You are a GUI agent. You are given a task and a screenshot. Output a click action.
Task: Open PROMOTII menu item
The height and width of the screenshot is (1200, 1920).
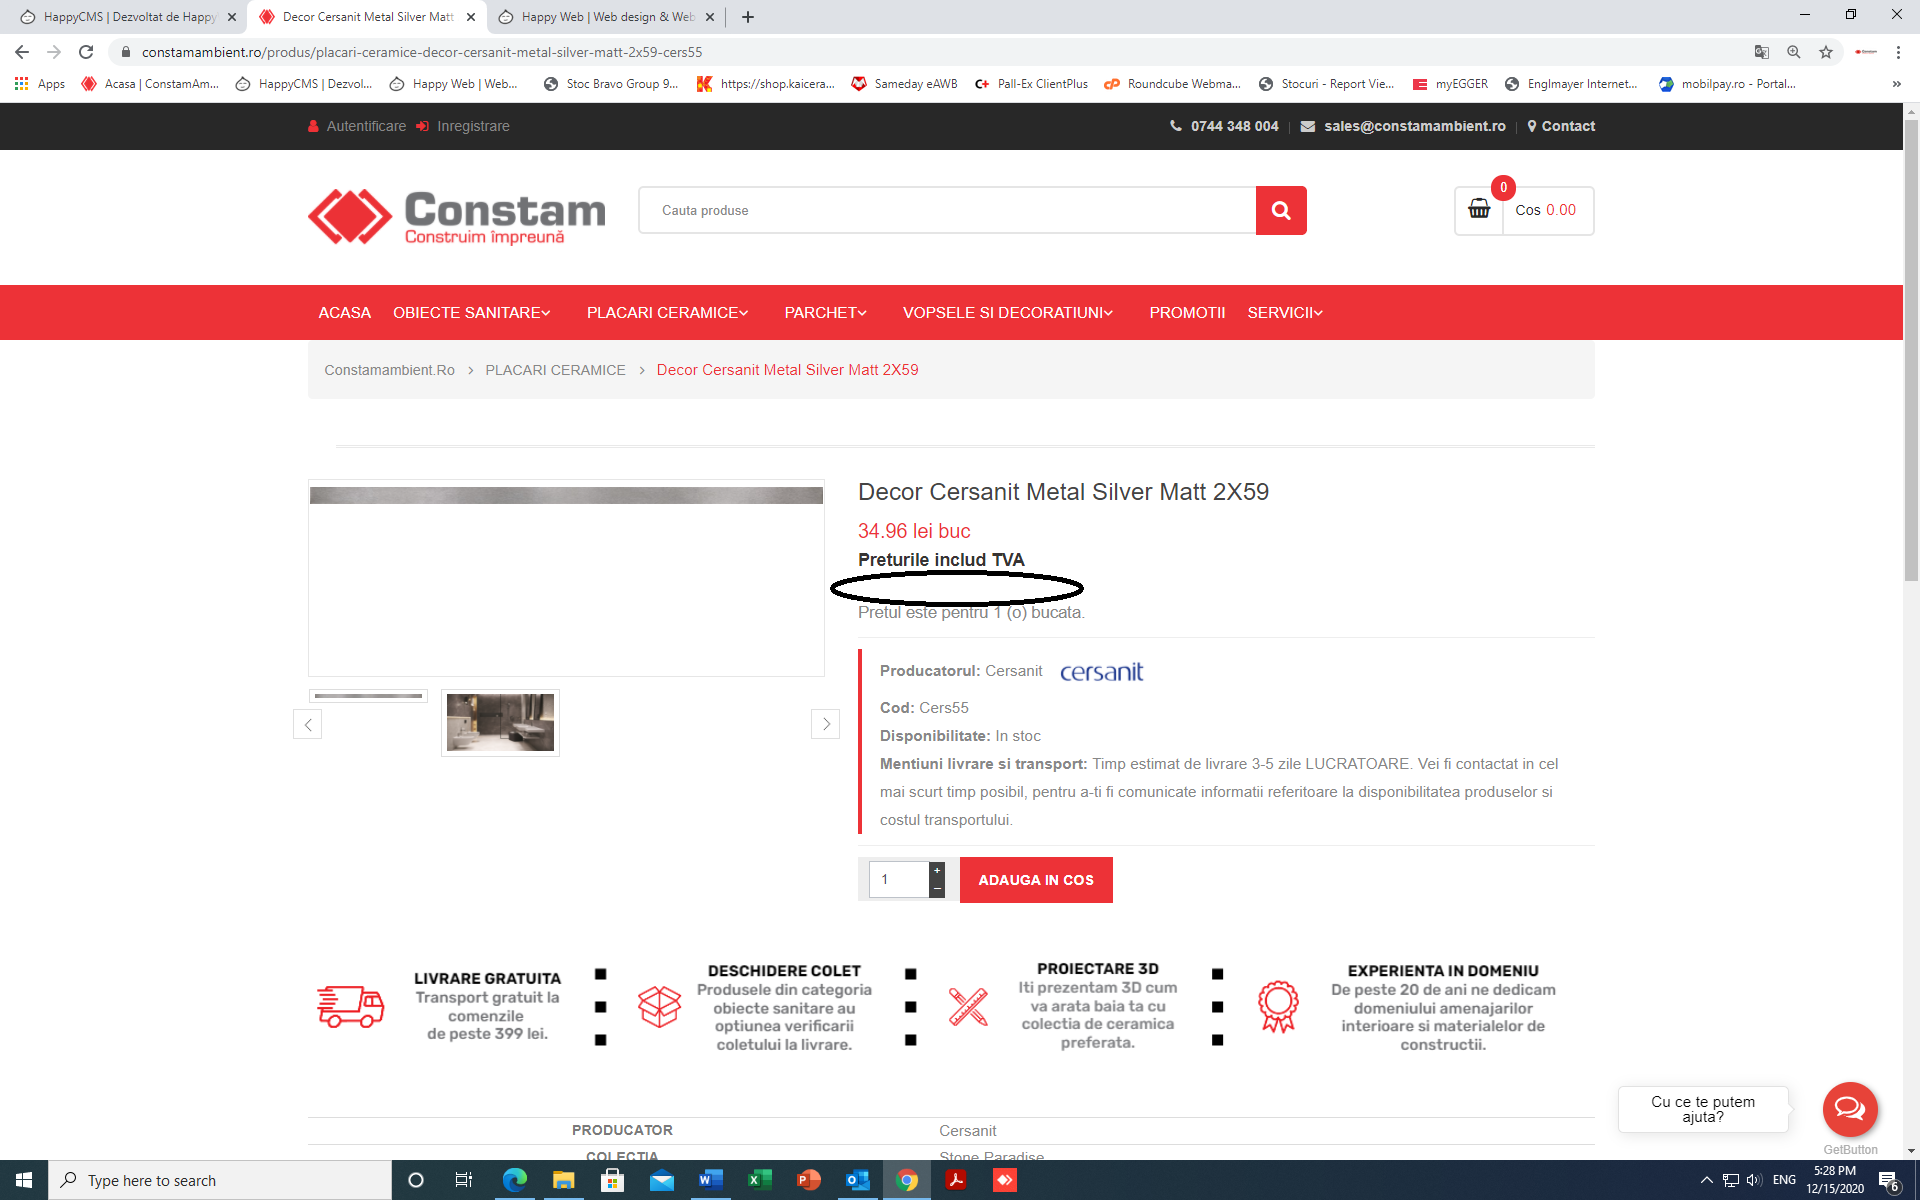(1187, 313)
